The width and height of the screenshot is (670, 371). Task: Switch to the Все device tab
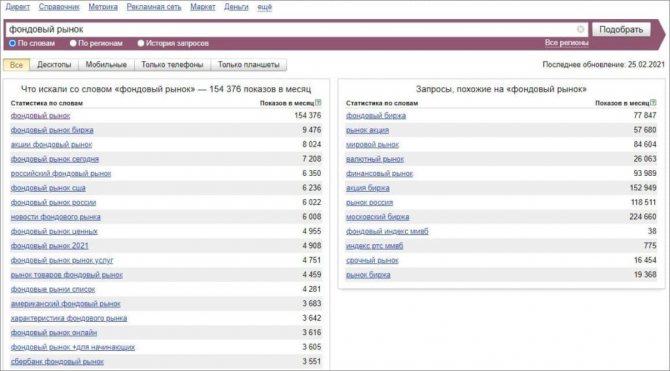tap(16, 65)
